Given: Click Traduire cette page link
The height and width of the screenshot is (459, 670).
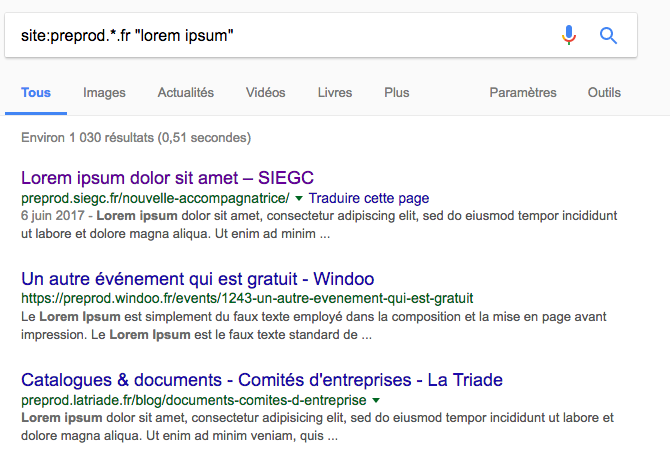Looking at the screenshot, I should (369, 198).
